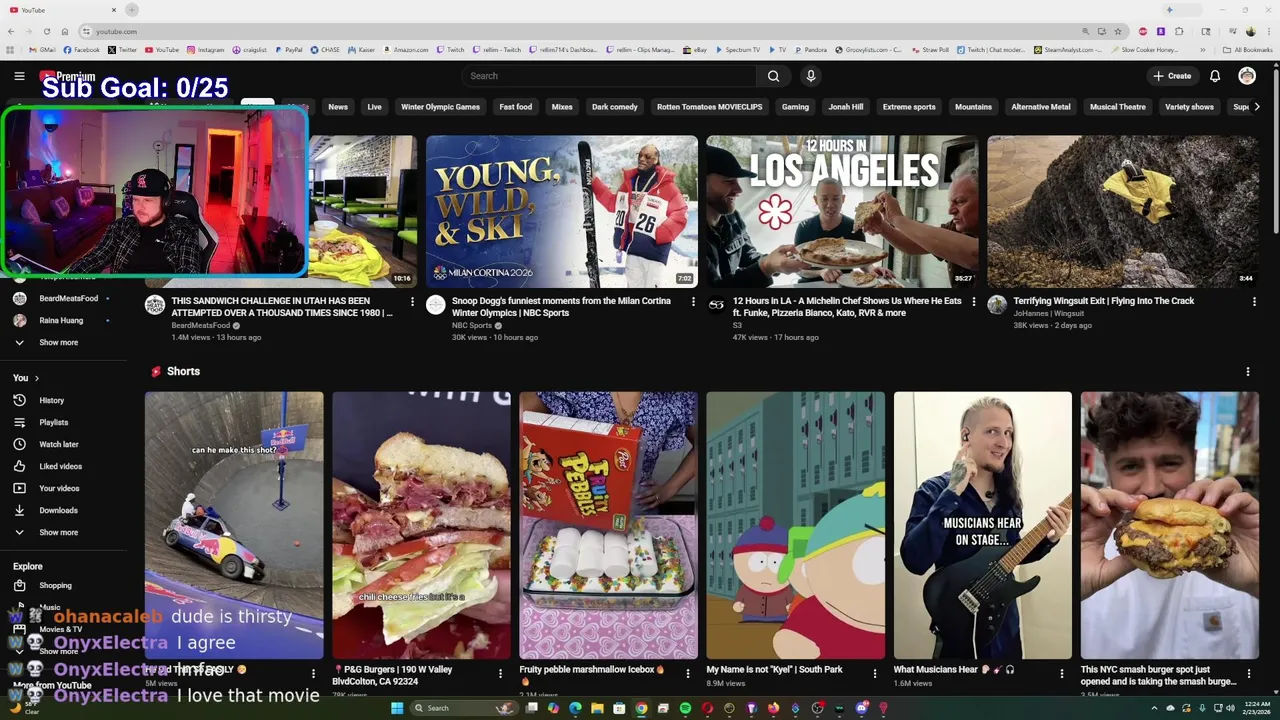
Task: Select the Live chip
Action: (x=374, y=107)
